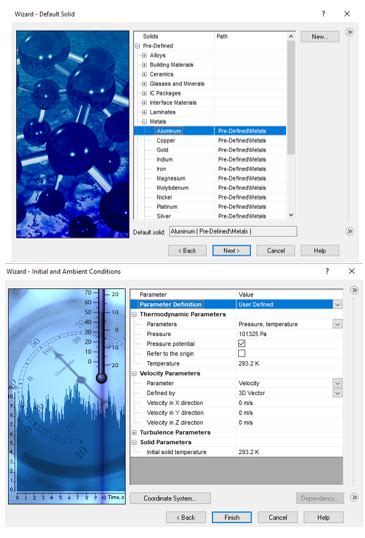The height and width of the screenshot is (538, 365).
Task: Click the Coordinate System... button
Action: coord(170,499)
